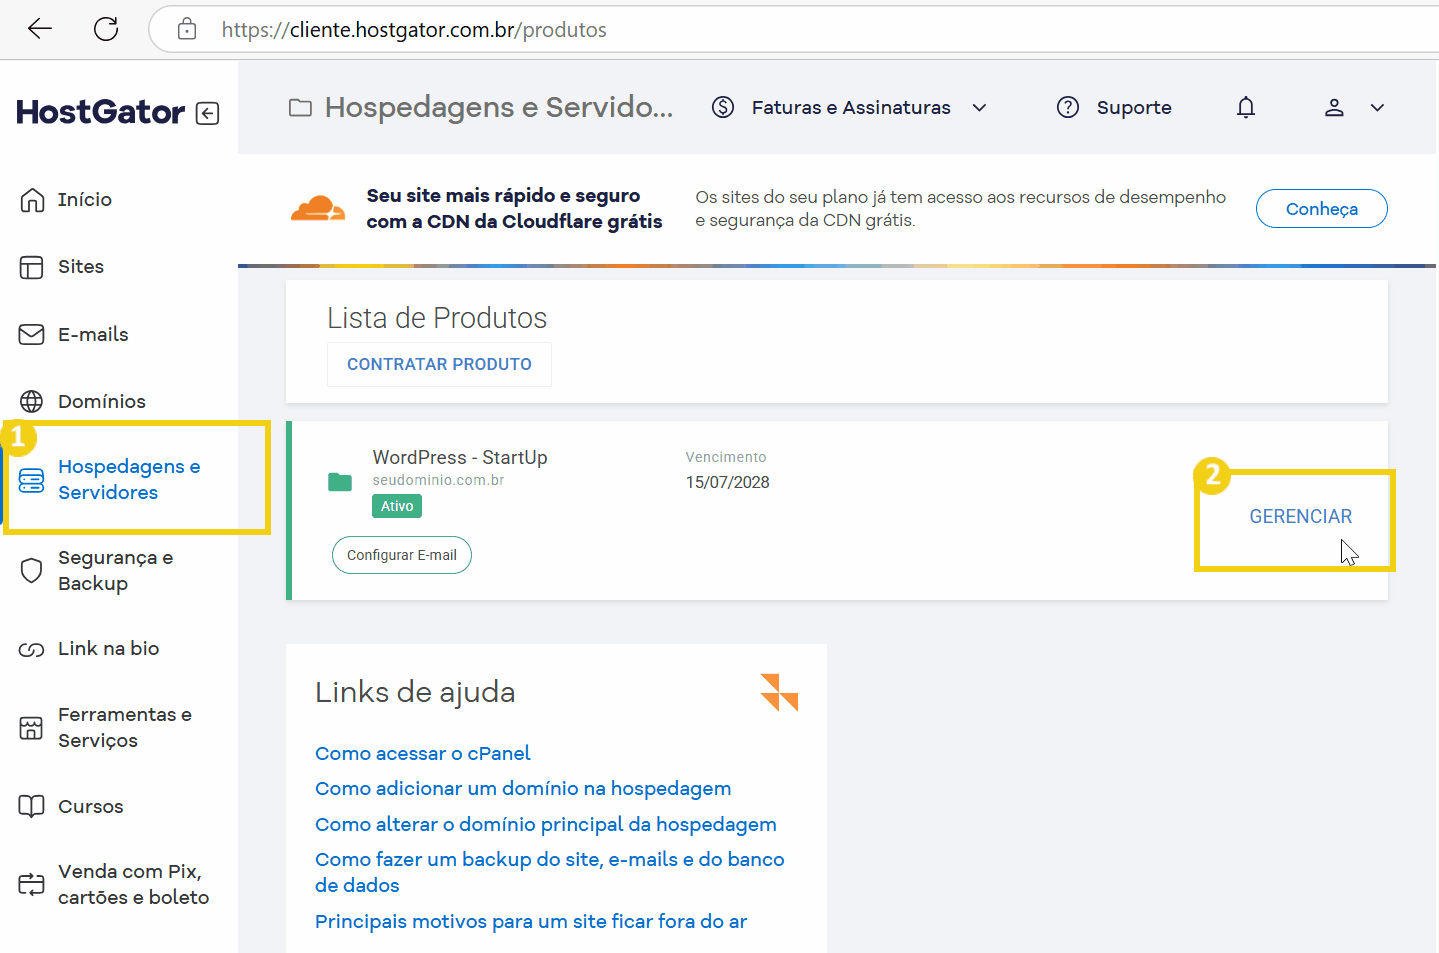Click the WordPress - StartUp product name

coord(460,457)
